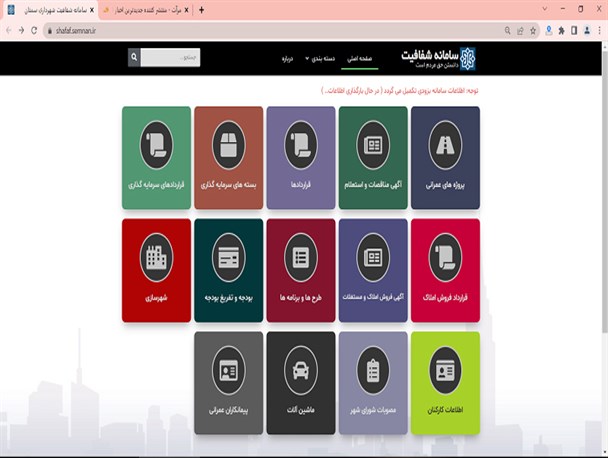Screen dimensions: 608x458
Task: Open مصوبات شورای شهر clipboard icon
Action: click(373, 370)
